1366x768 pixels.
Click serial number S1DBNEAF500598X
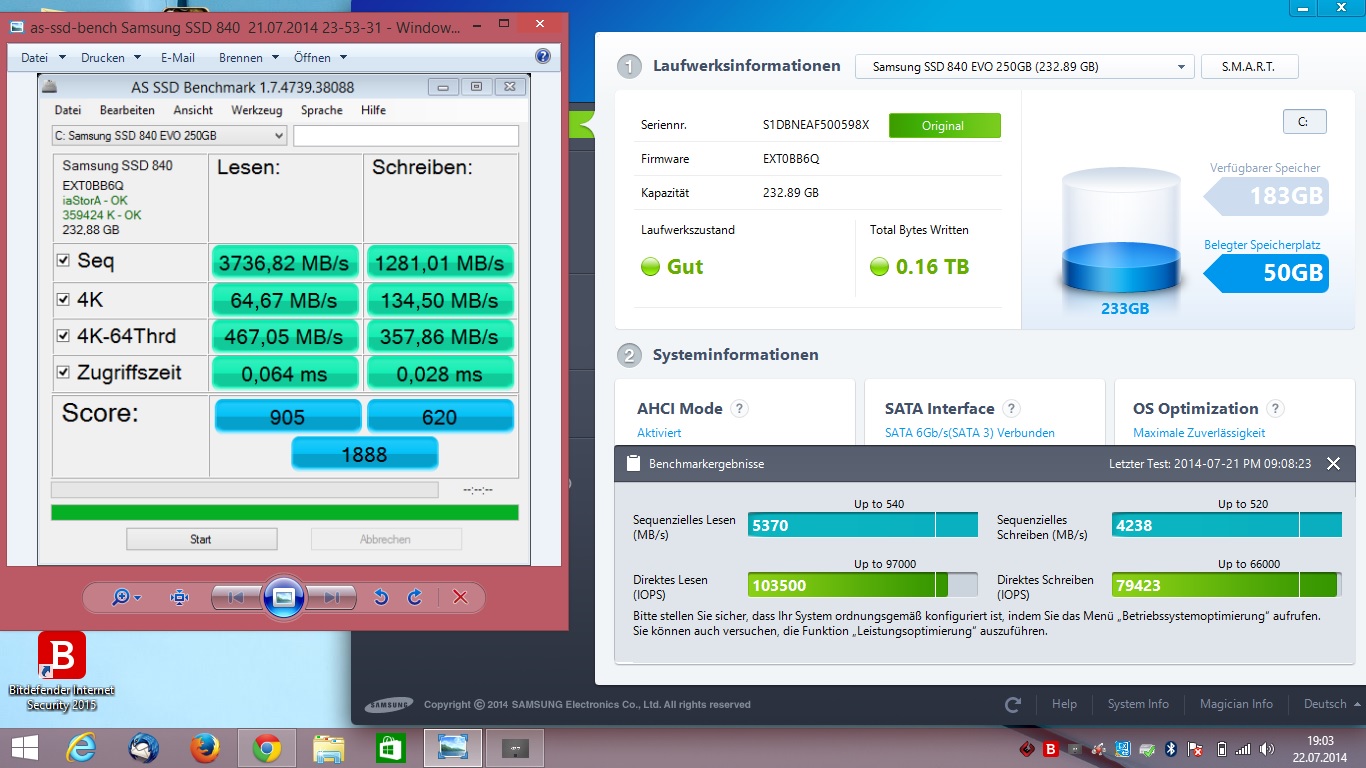[x=816, y=126]
